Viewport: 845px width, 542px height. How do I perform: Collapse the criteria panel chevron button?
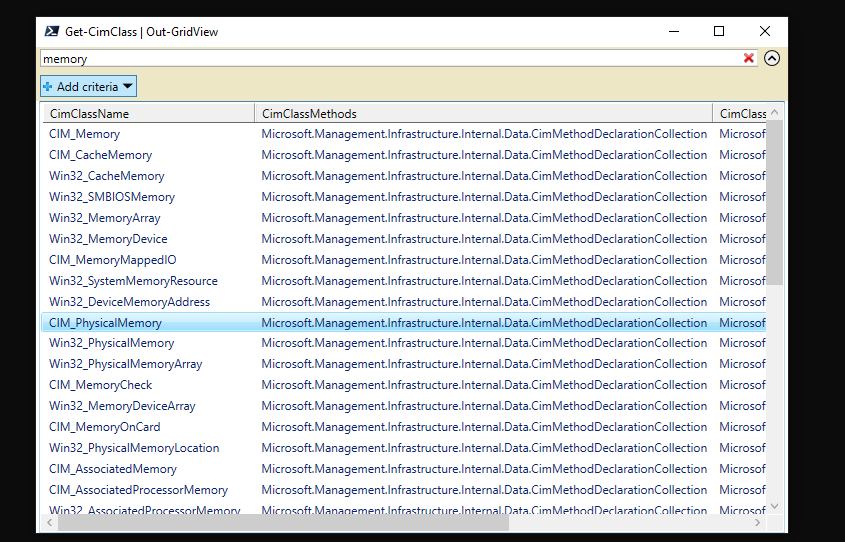click(x=771, y=58)
